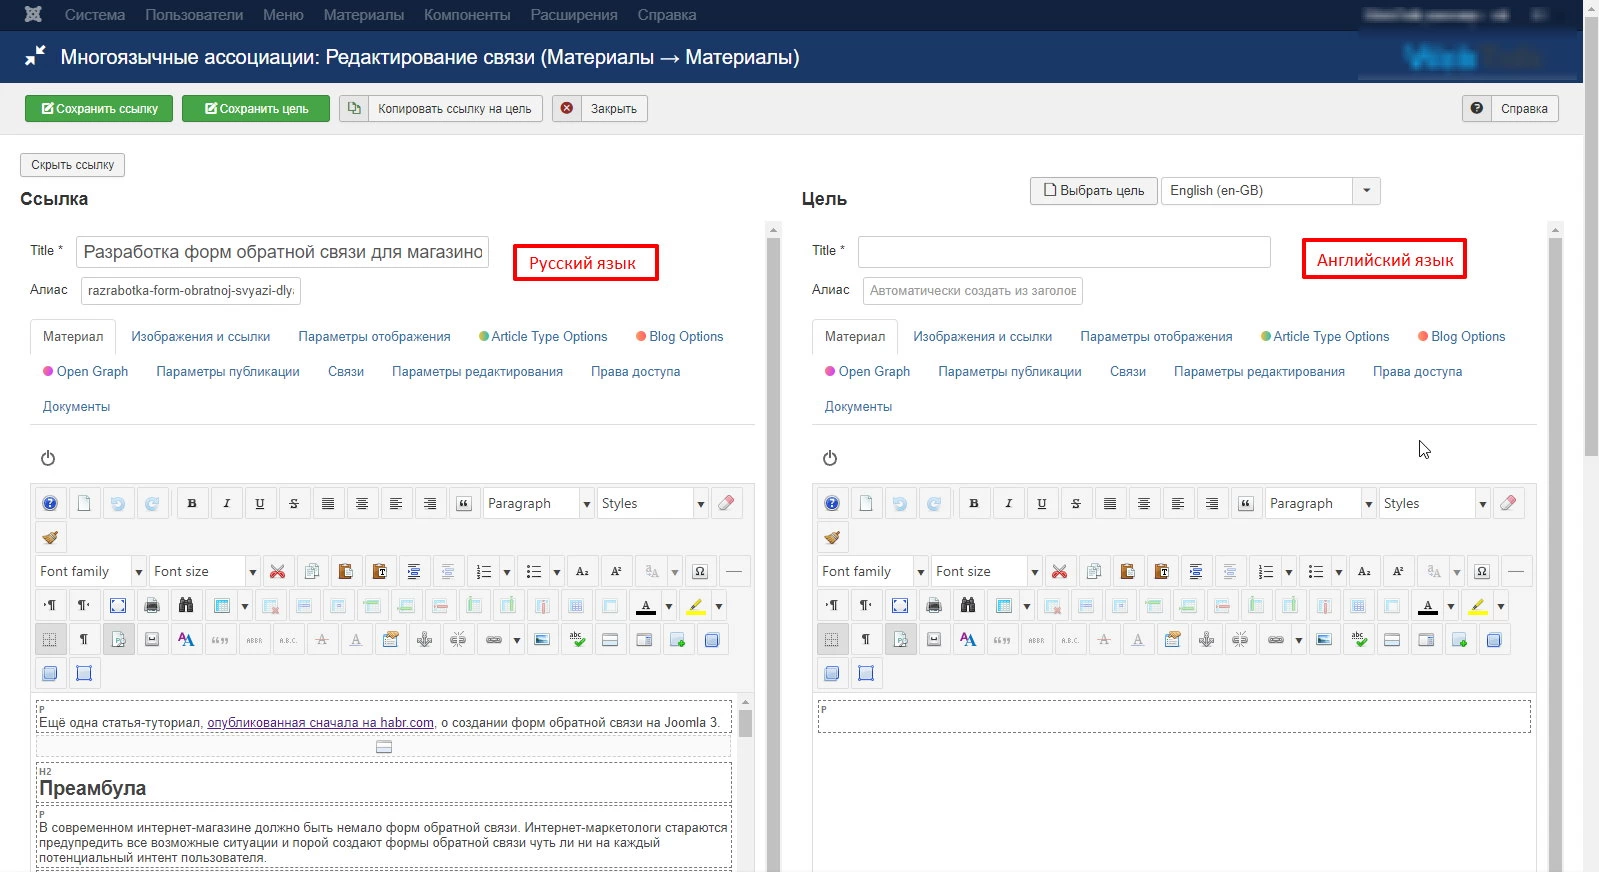This screenshot has width=1599, height=872.
Task: Click the anchor icon in Ссылка editor
Action: [425, 639]
